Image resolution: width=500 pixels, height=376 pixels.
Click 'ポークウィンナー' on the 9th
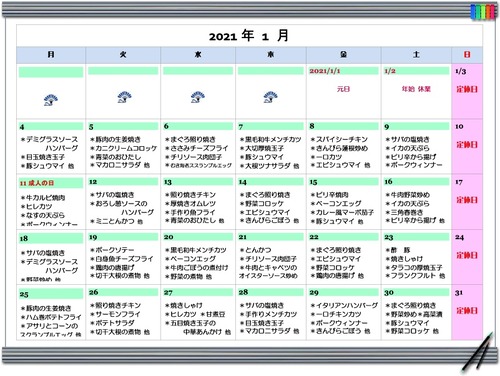click(x=416, y=165)
